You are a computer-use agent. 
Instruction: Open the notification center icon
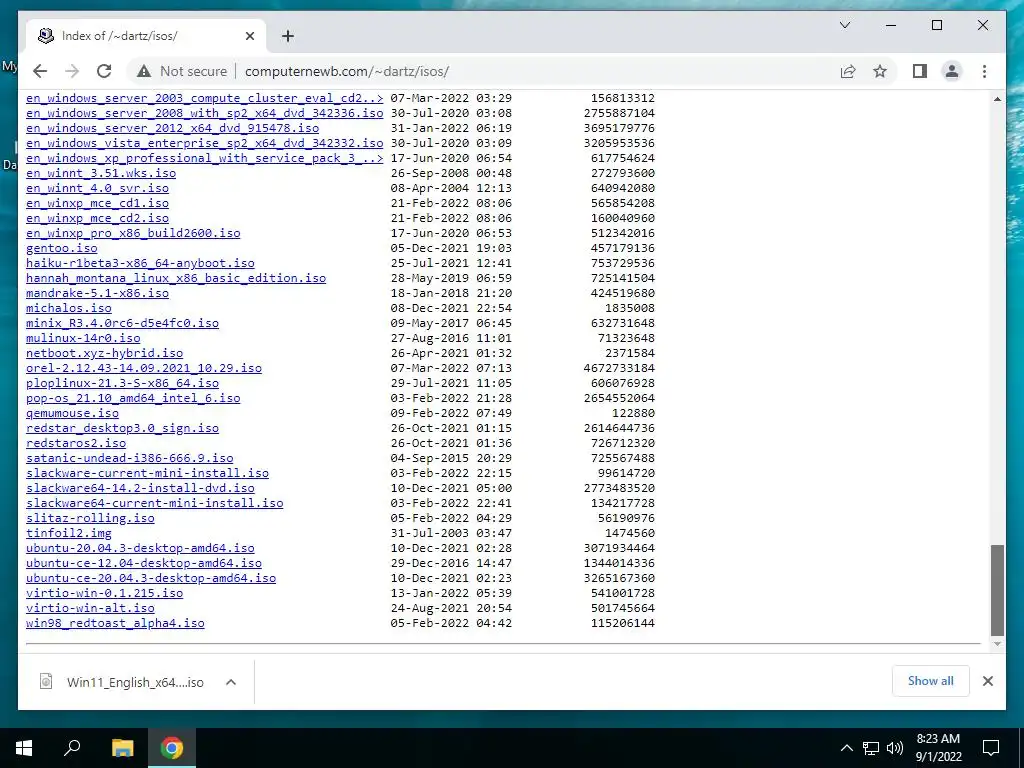point(991,748)
